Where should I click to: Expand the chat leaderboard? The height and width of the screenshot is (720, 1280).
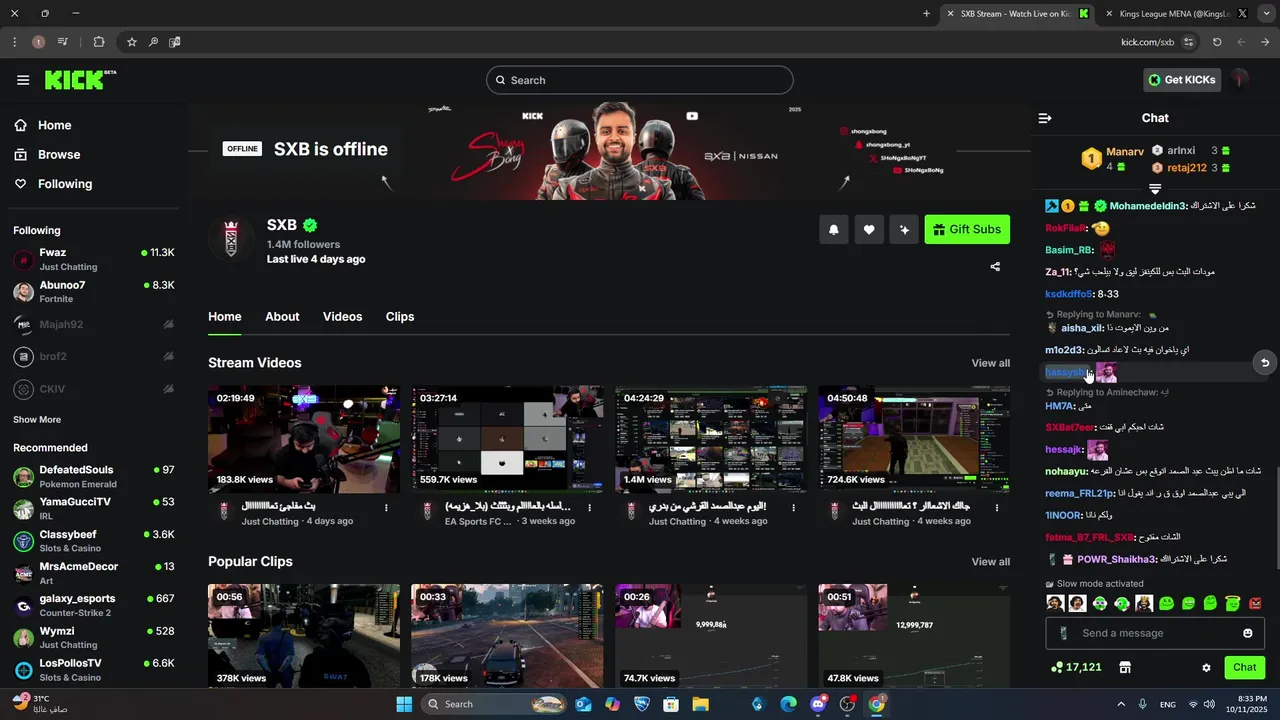(x=1155, y=189)
